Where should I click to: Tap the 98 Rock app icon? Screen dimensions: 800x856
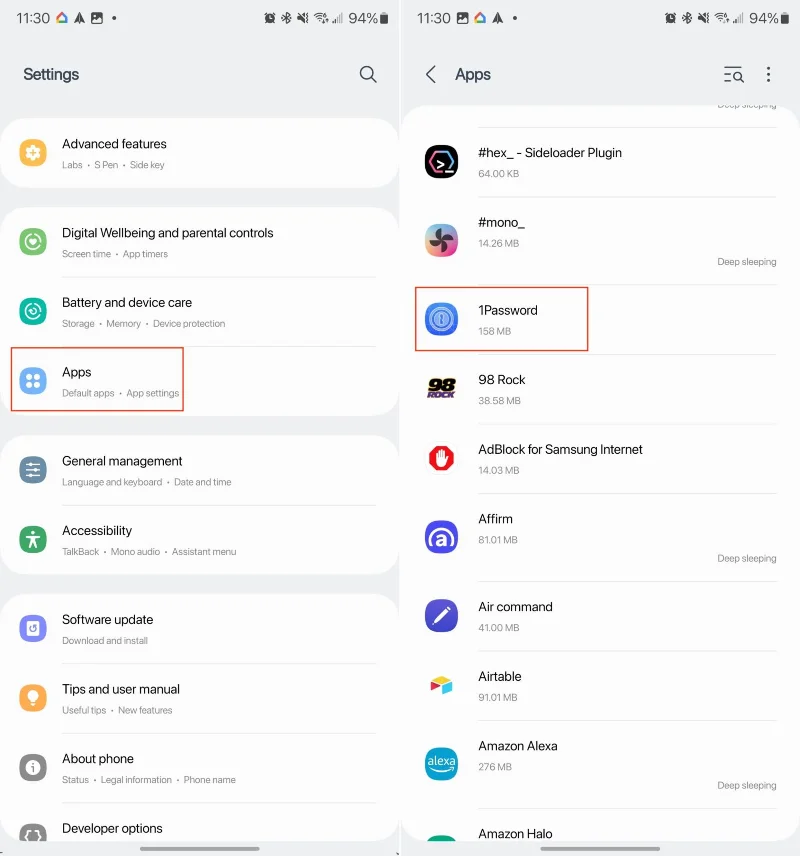pyautogui.click(x=441, y=389)
